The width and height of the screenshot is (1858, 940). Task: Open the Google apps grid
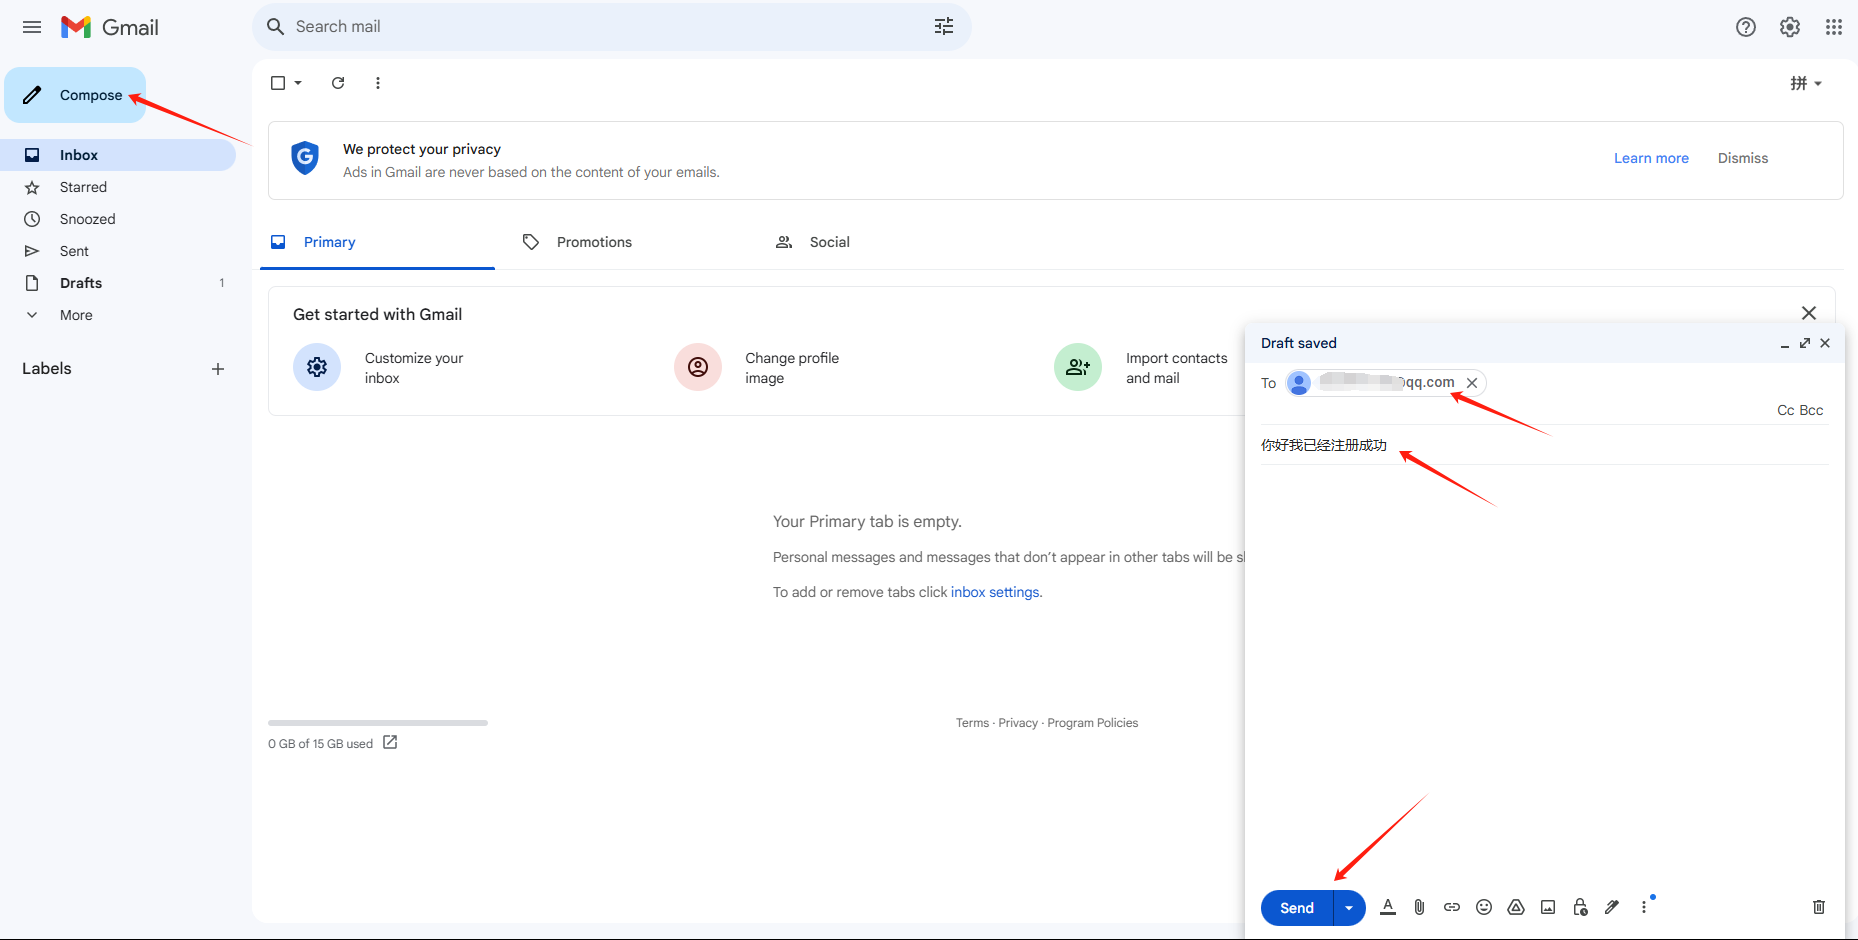click(x=1834, y=27)
